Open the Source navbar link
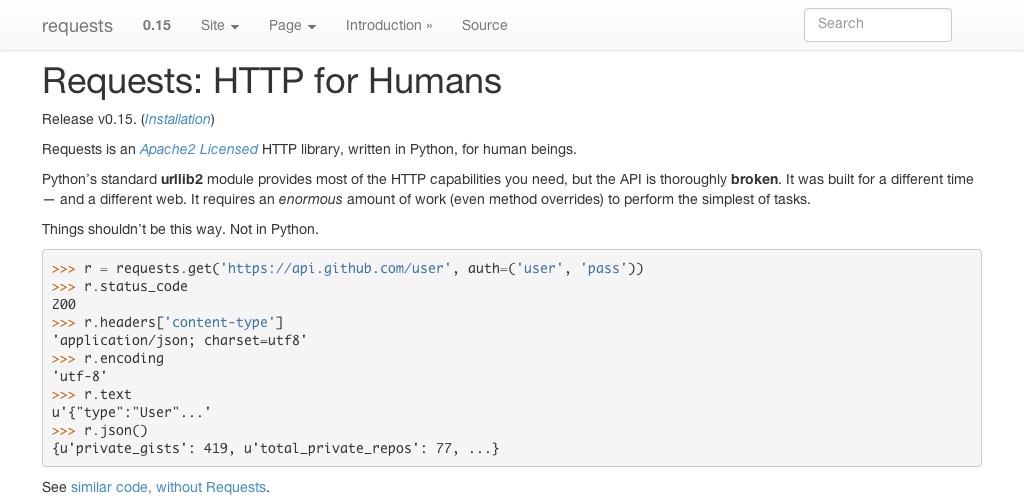This screenshot has height=500, width=1024. click(x=484, y=25)
